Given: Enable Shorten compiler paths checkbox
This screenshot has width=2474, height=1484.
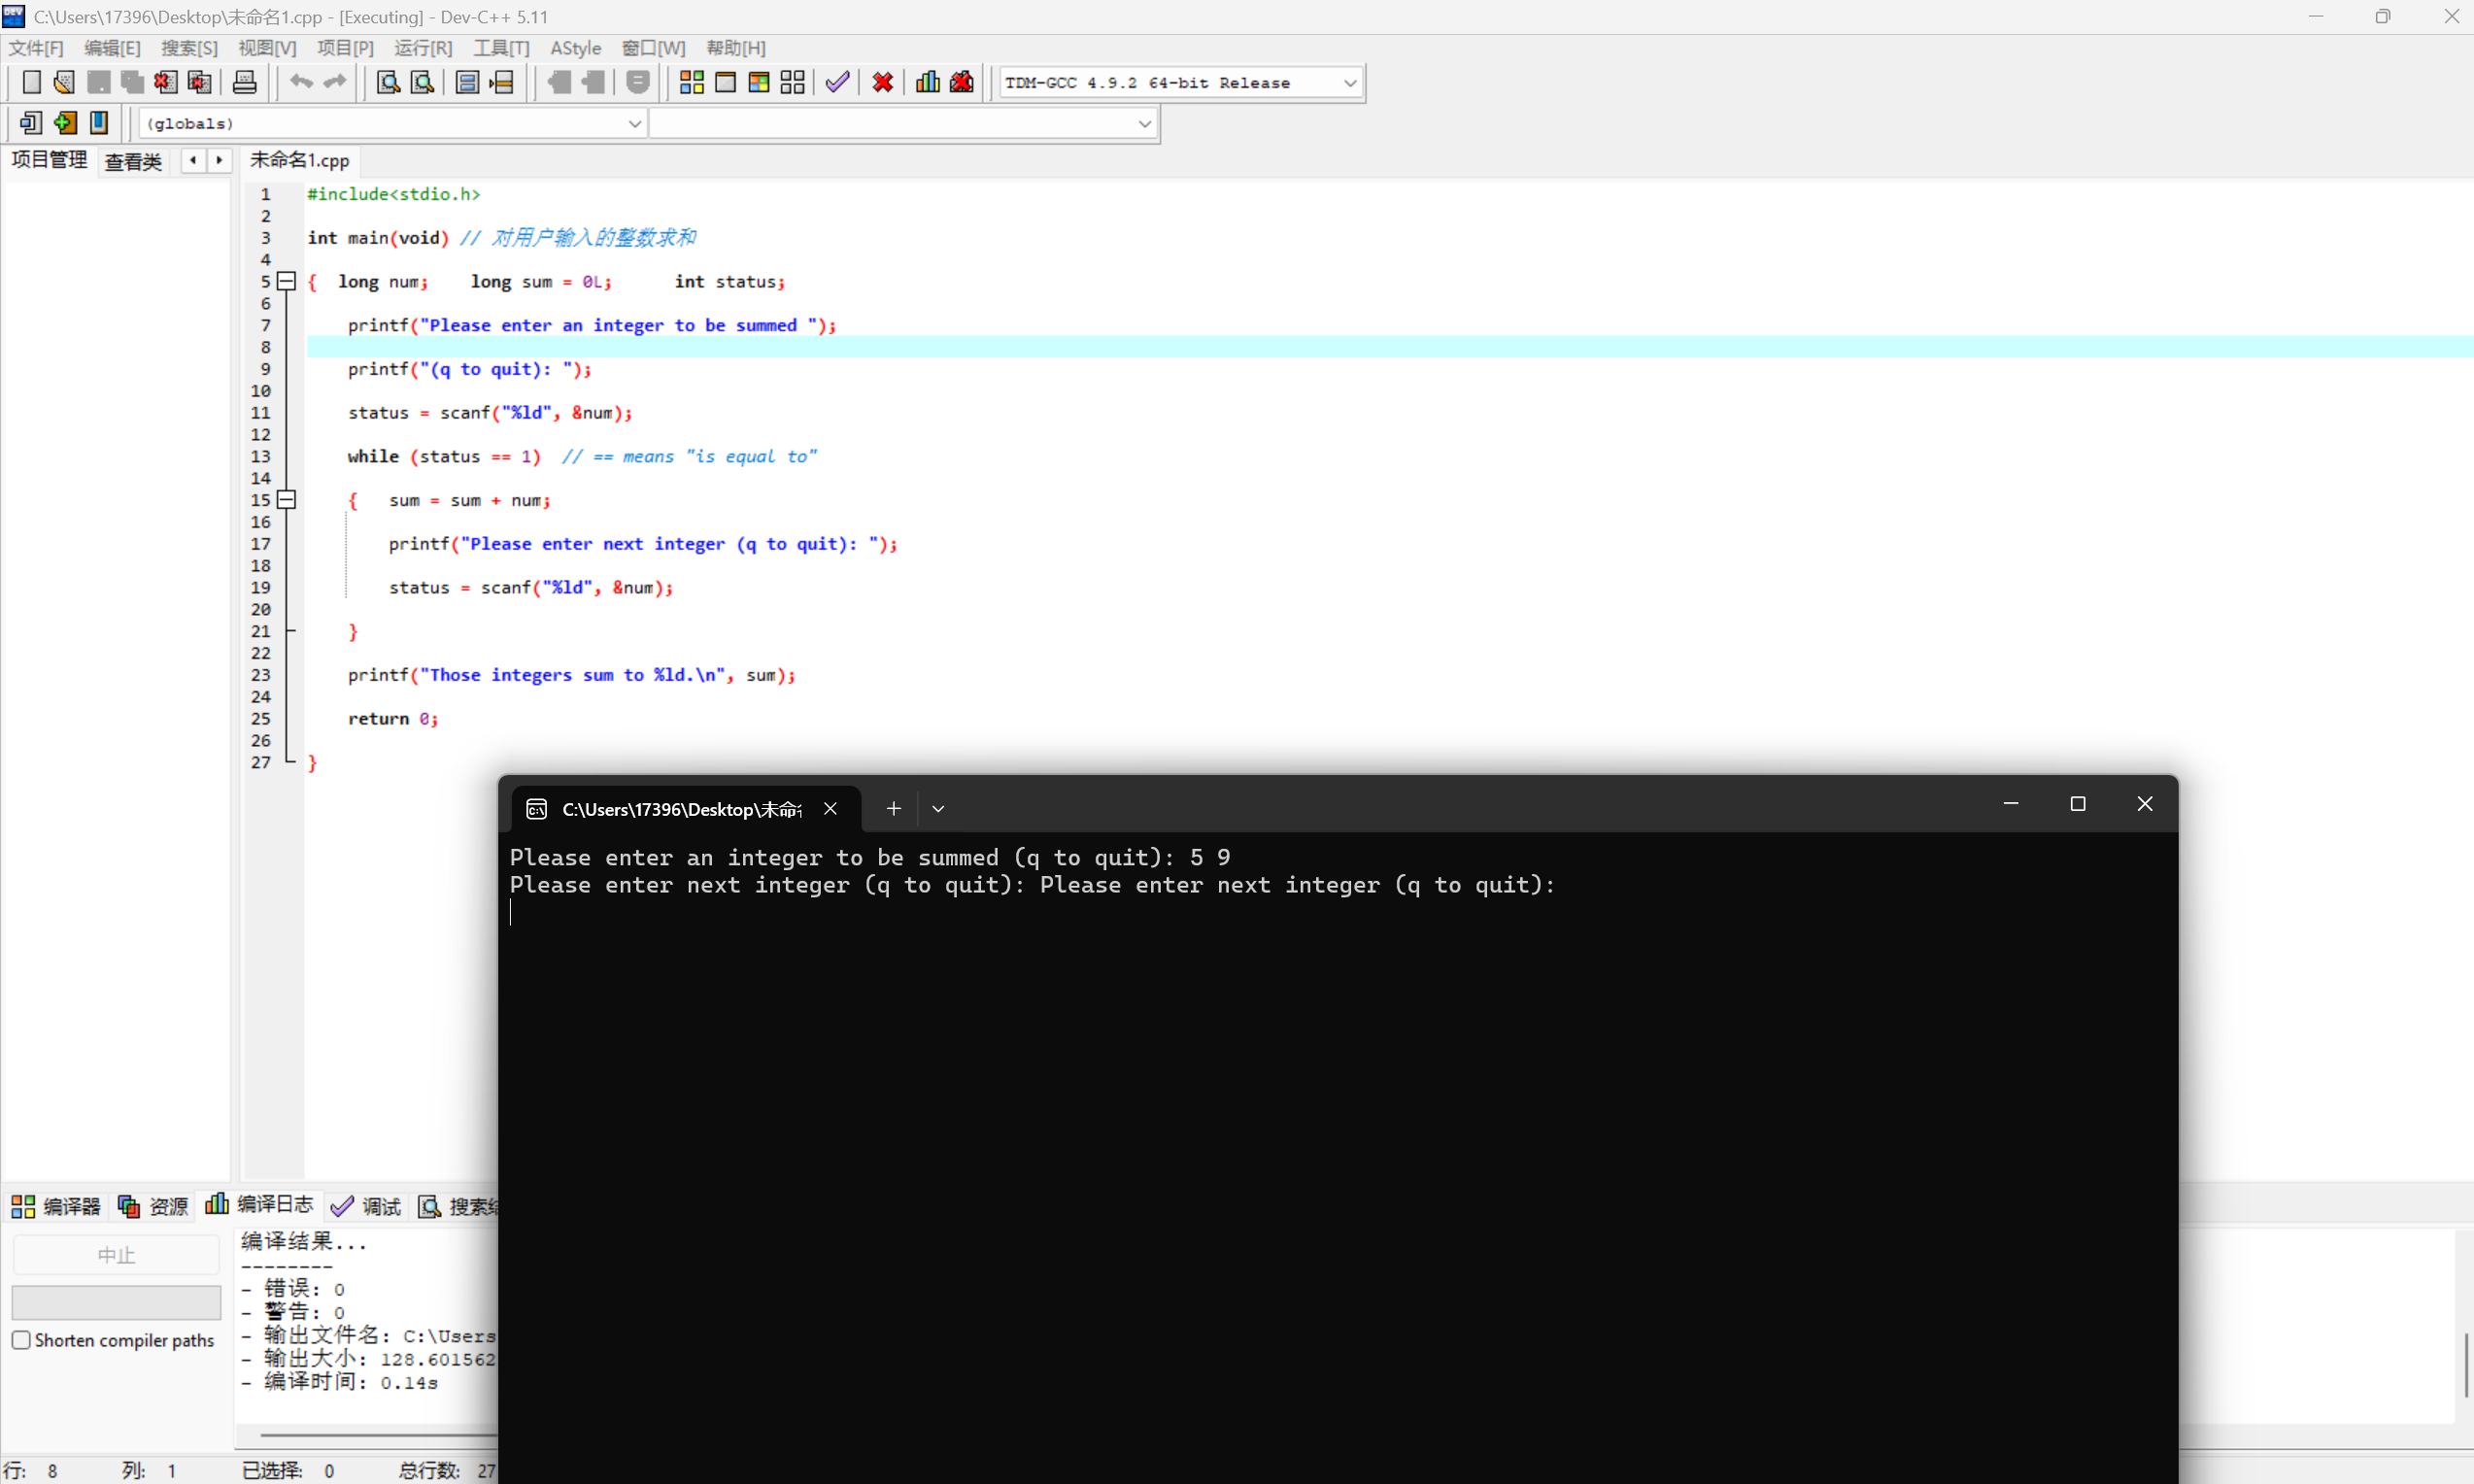Looking at the screenshot, I should pos(21,1340).
